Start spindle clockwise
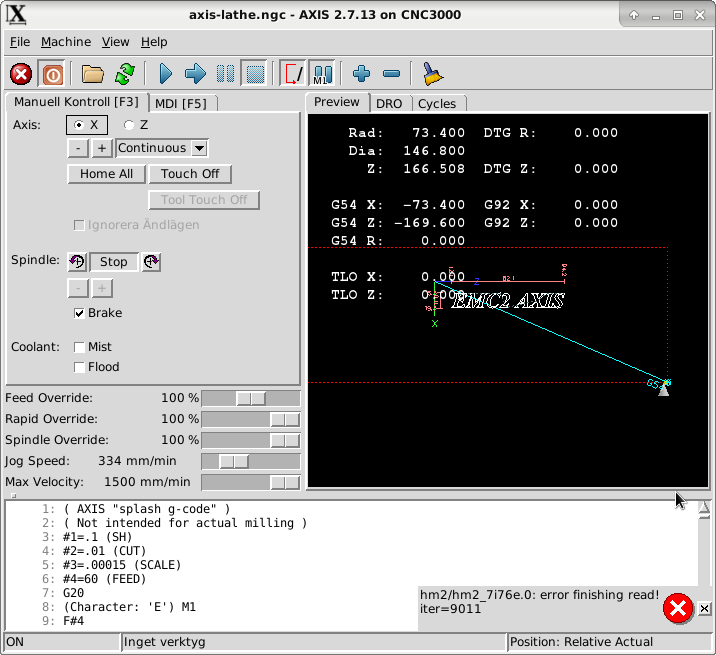Viewport: 716px width, 655px height. [151, 262]
